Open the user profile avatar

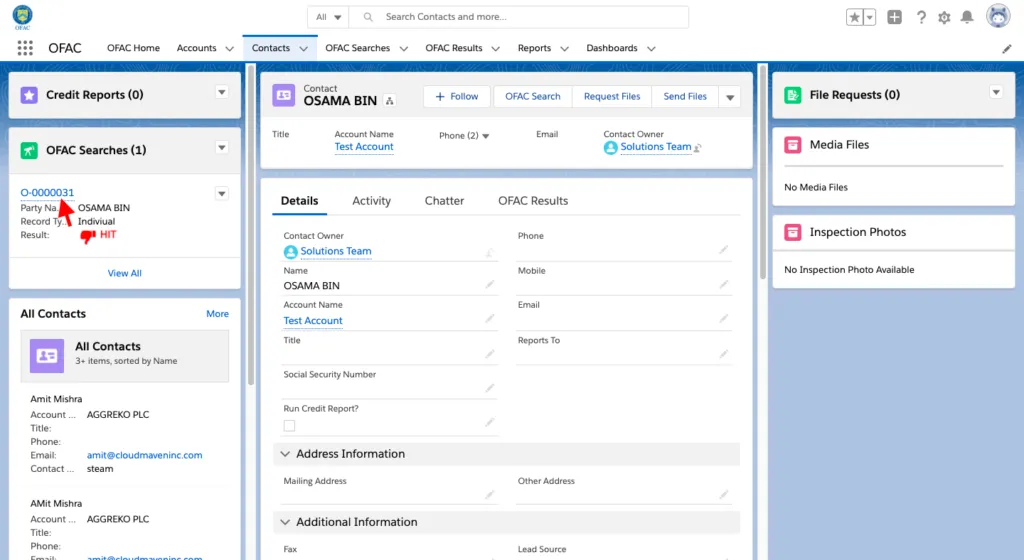(997, 16)
